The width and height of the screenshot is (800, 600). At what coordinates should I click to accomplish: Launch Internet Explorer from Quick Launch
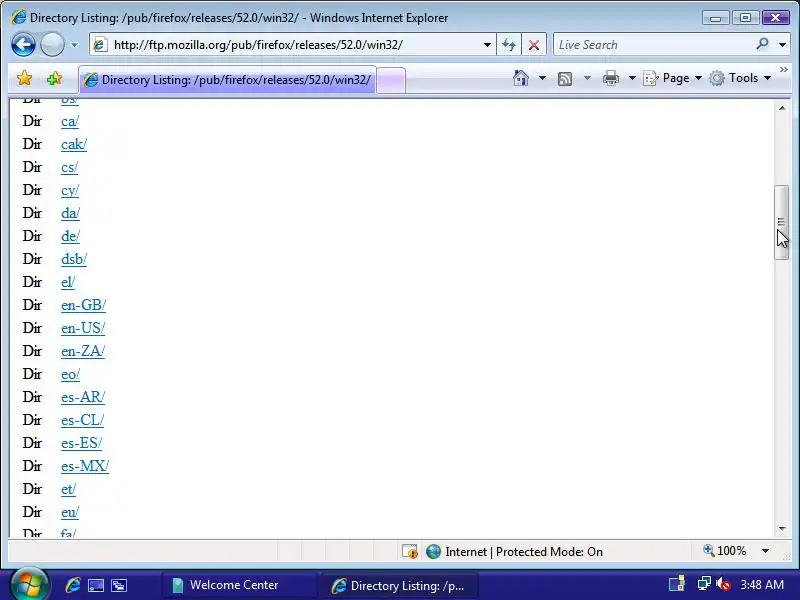[x=73, y=585]
